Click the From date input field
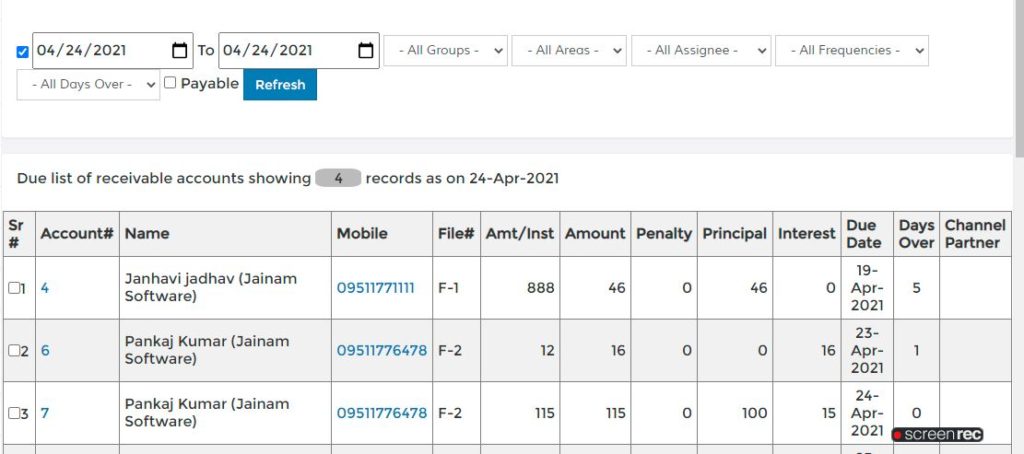 tap(112, 50)
